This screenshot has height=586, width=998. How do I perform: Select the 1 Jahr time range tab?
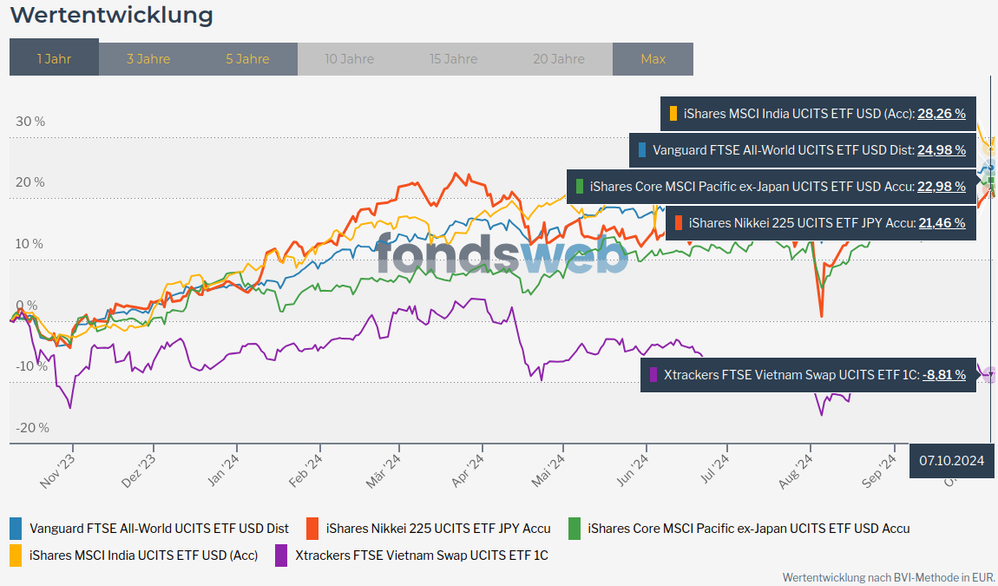pyautogui.click(x=54, y=59)
